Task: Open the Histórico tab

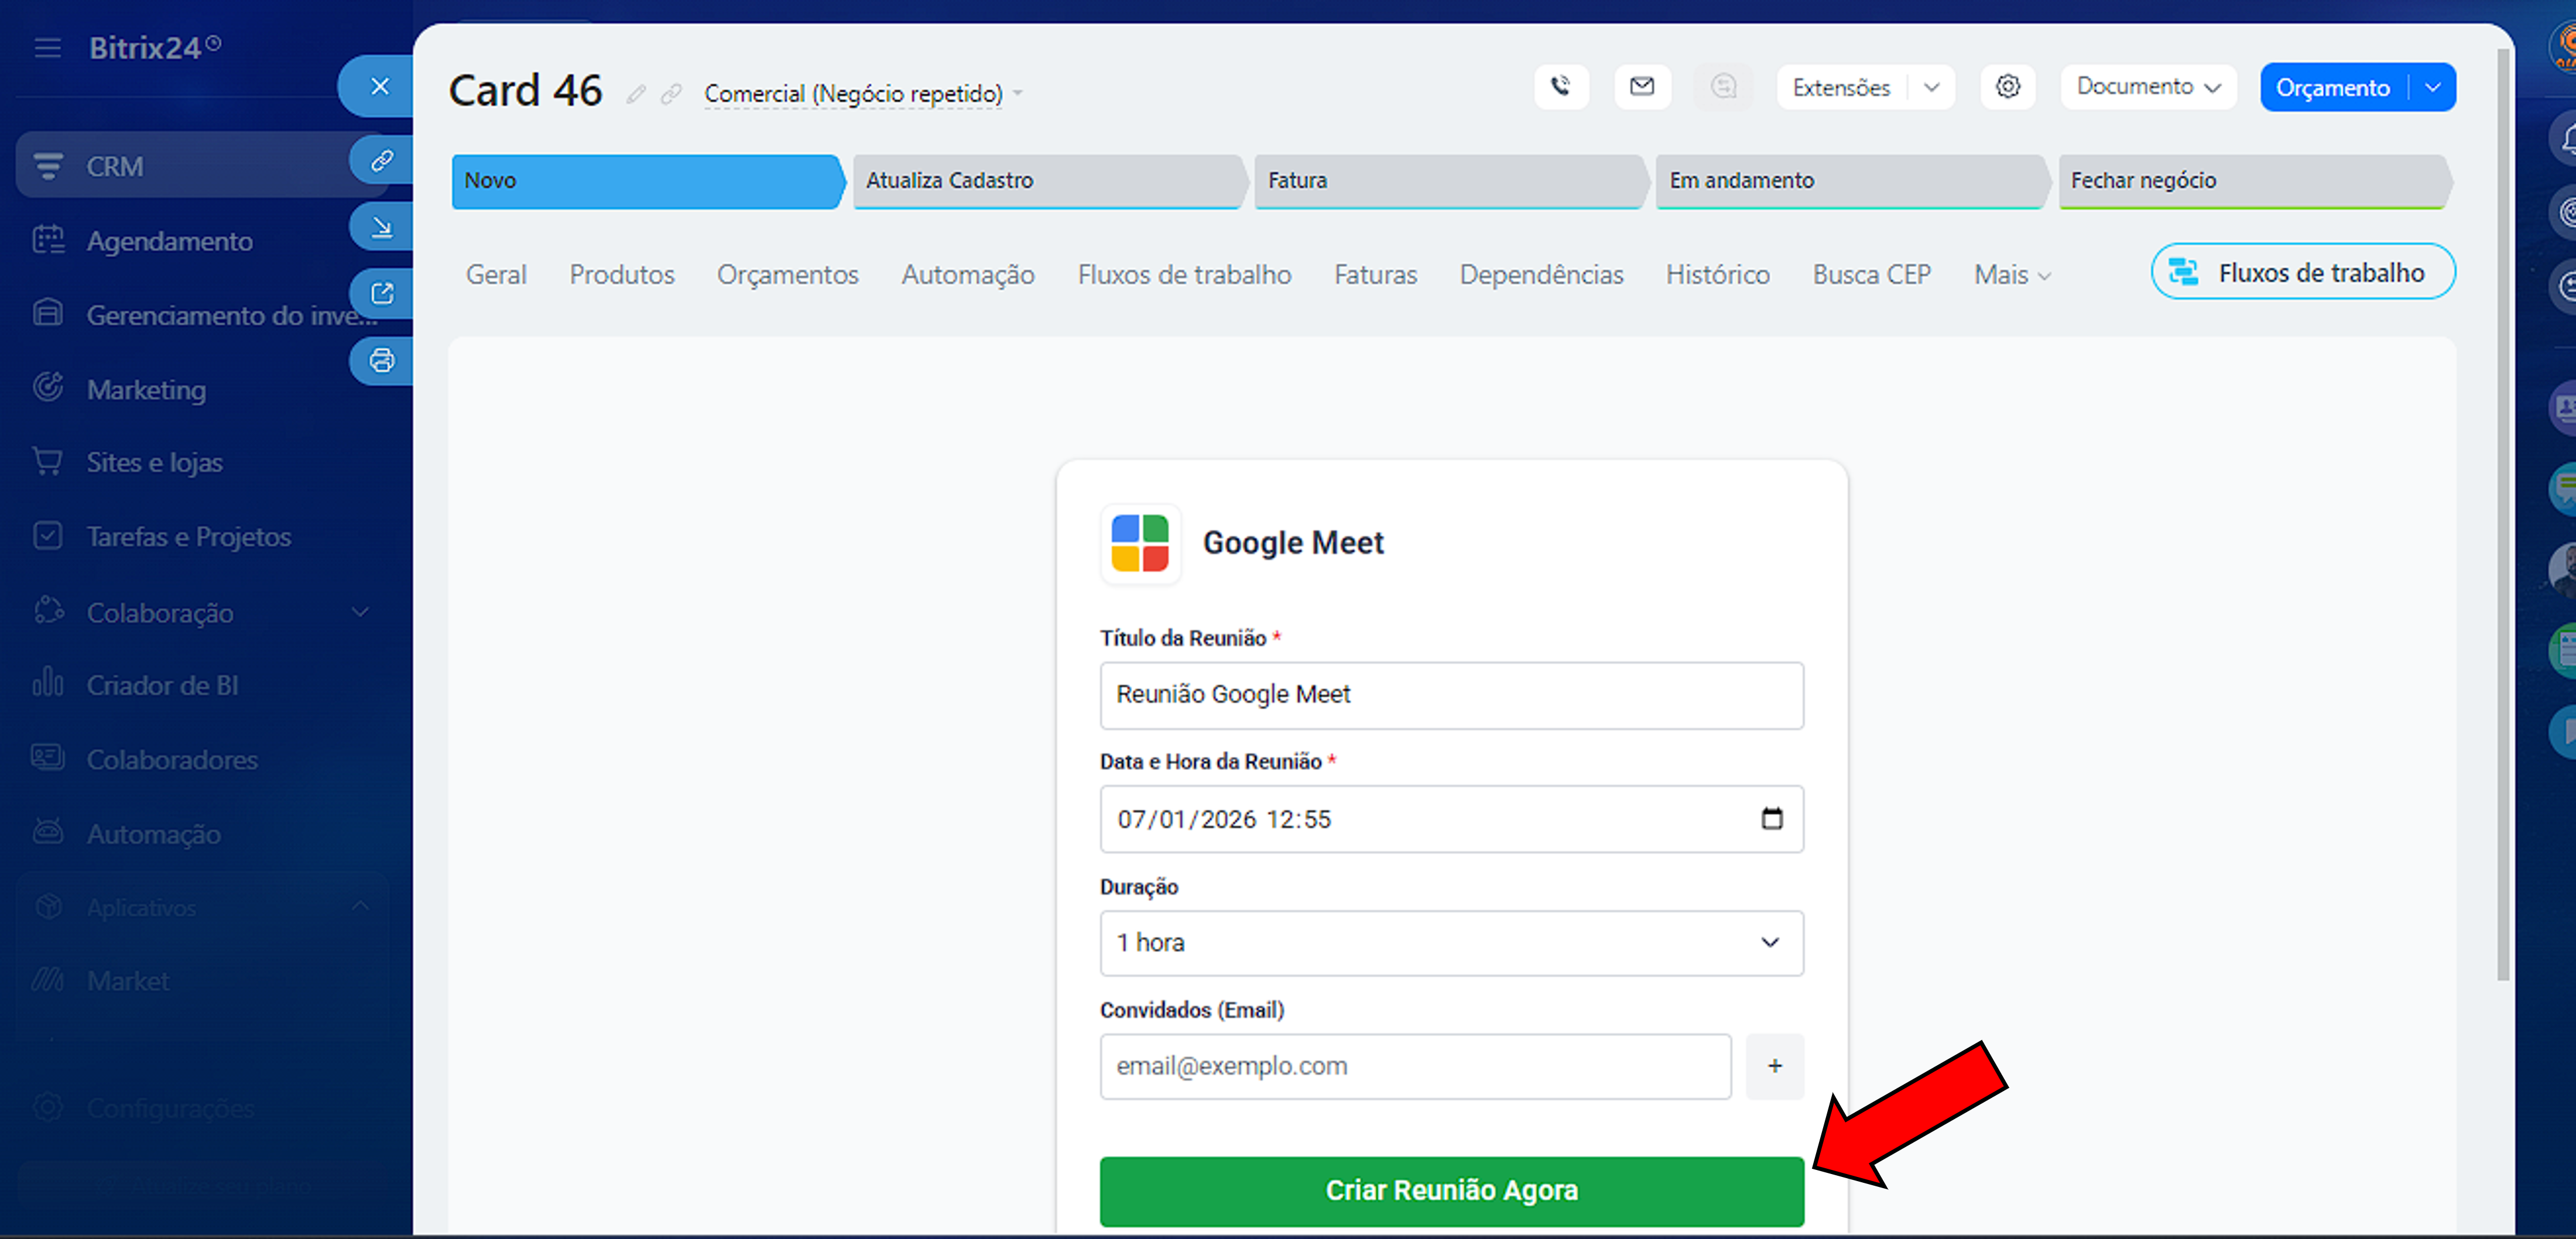Action: click(x=1717, y=275)
